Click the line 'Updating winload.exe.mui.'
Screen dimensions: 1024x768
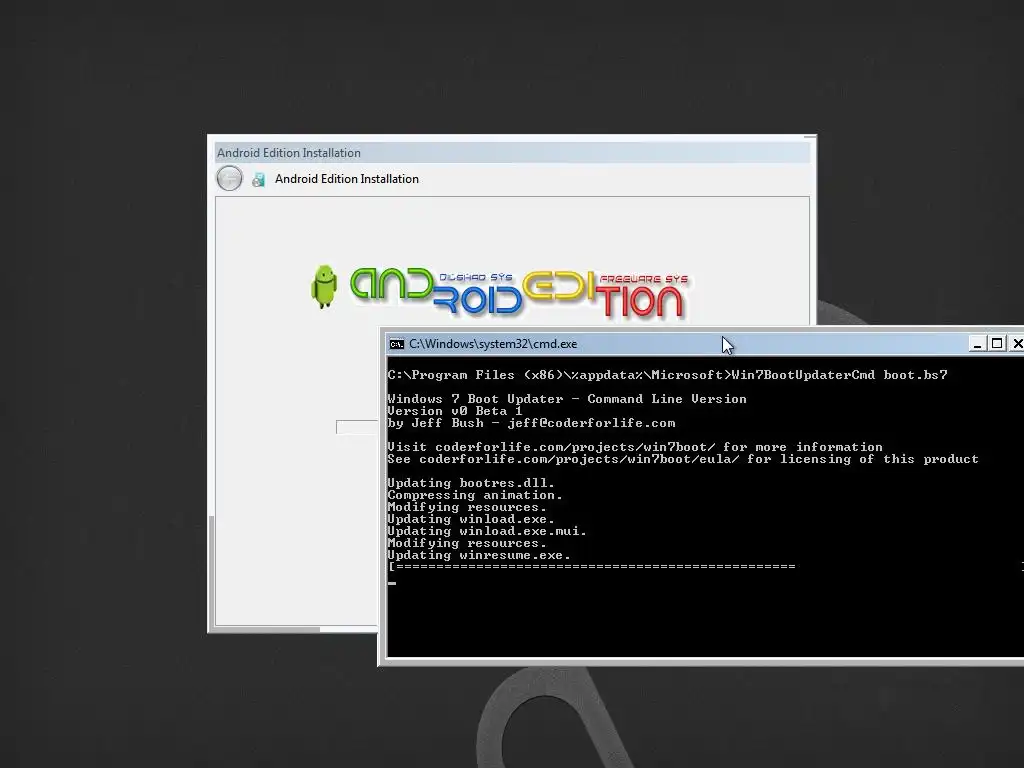487,531
